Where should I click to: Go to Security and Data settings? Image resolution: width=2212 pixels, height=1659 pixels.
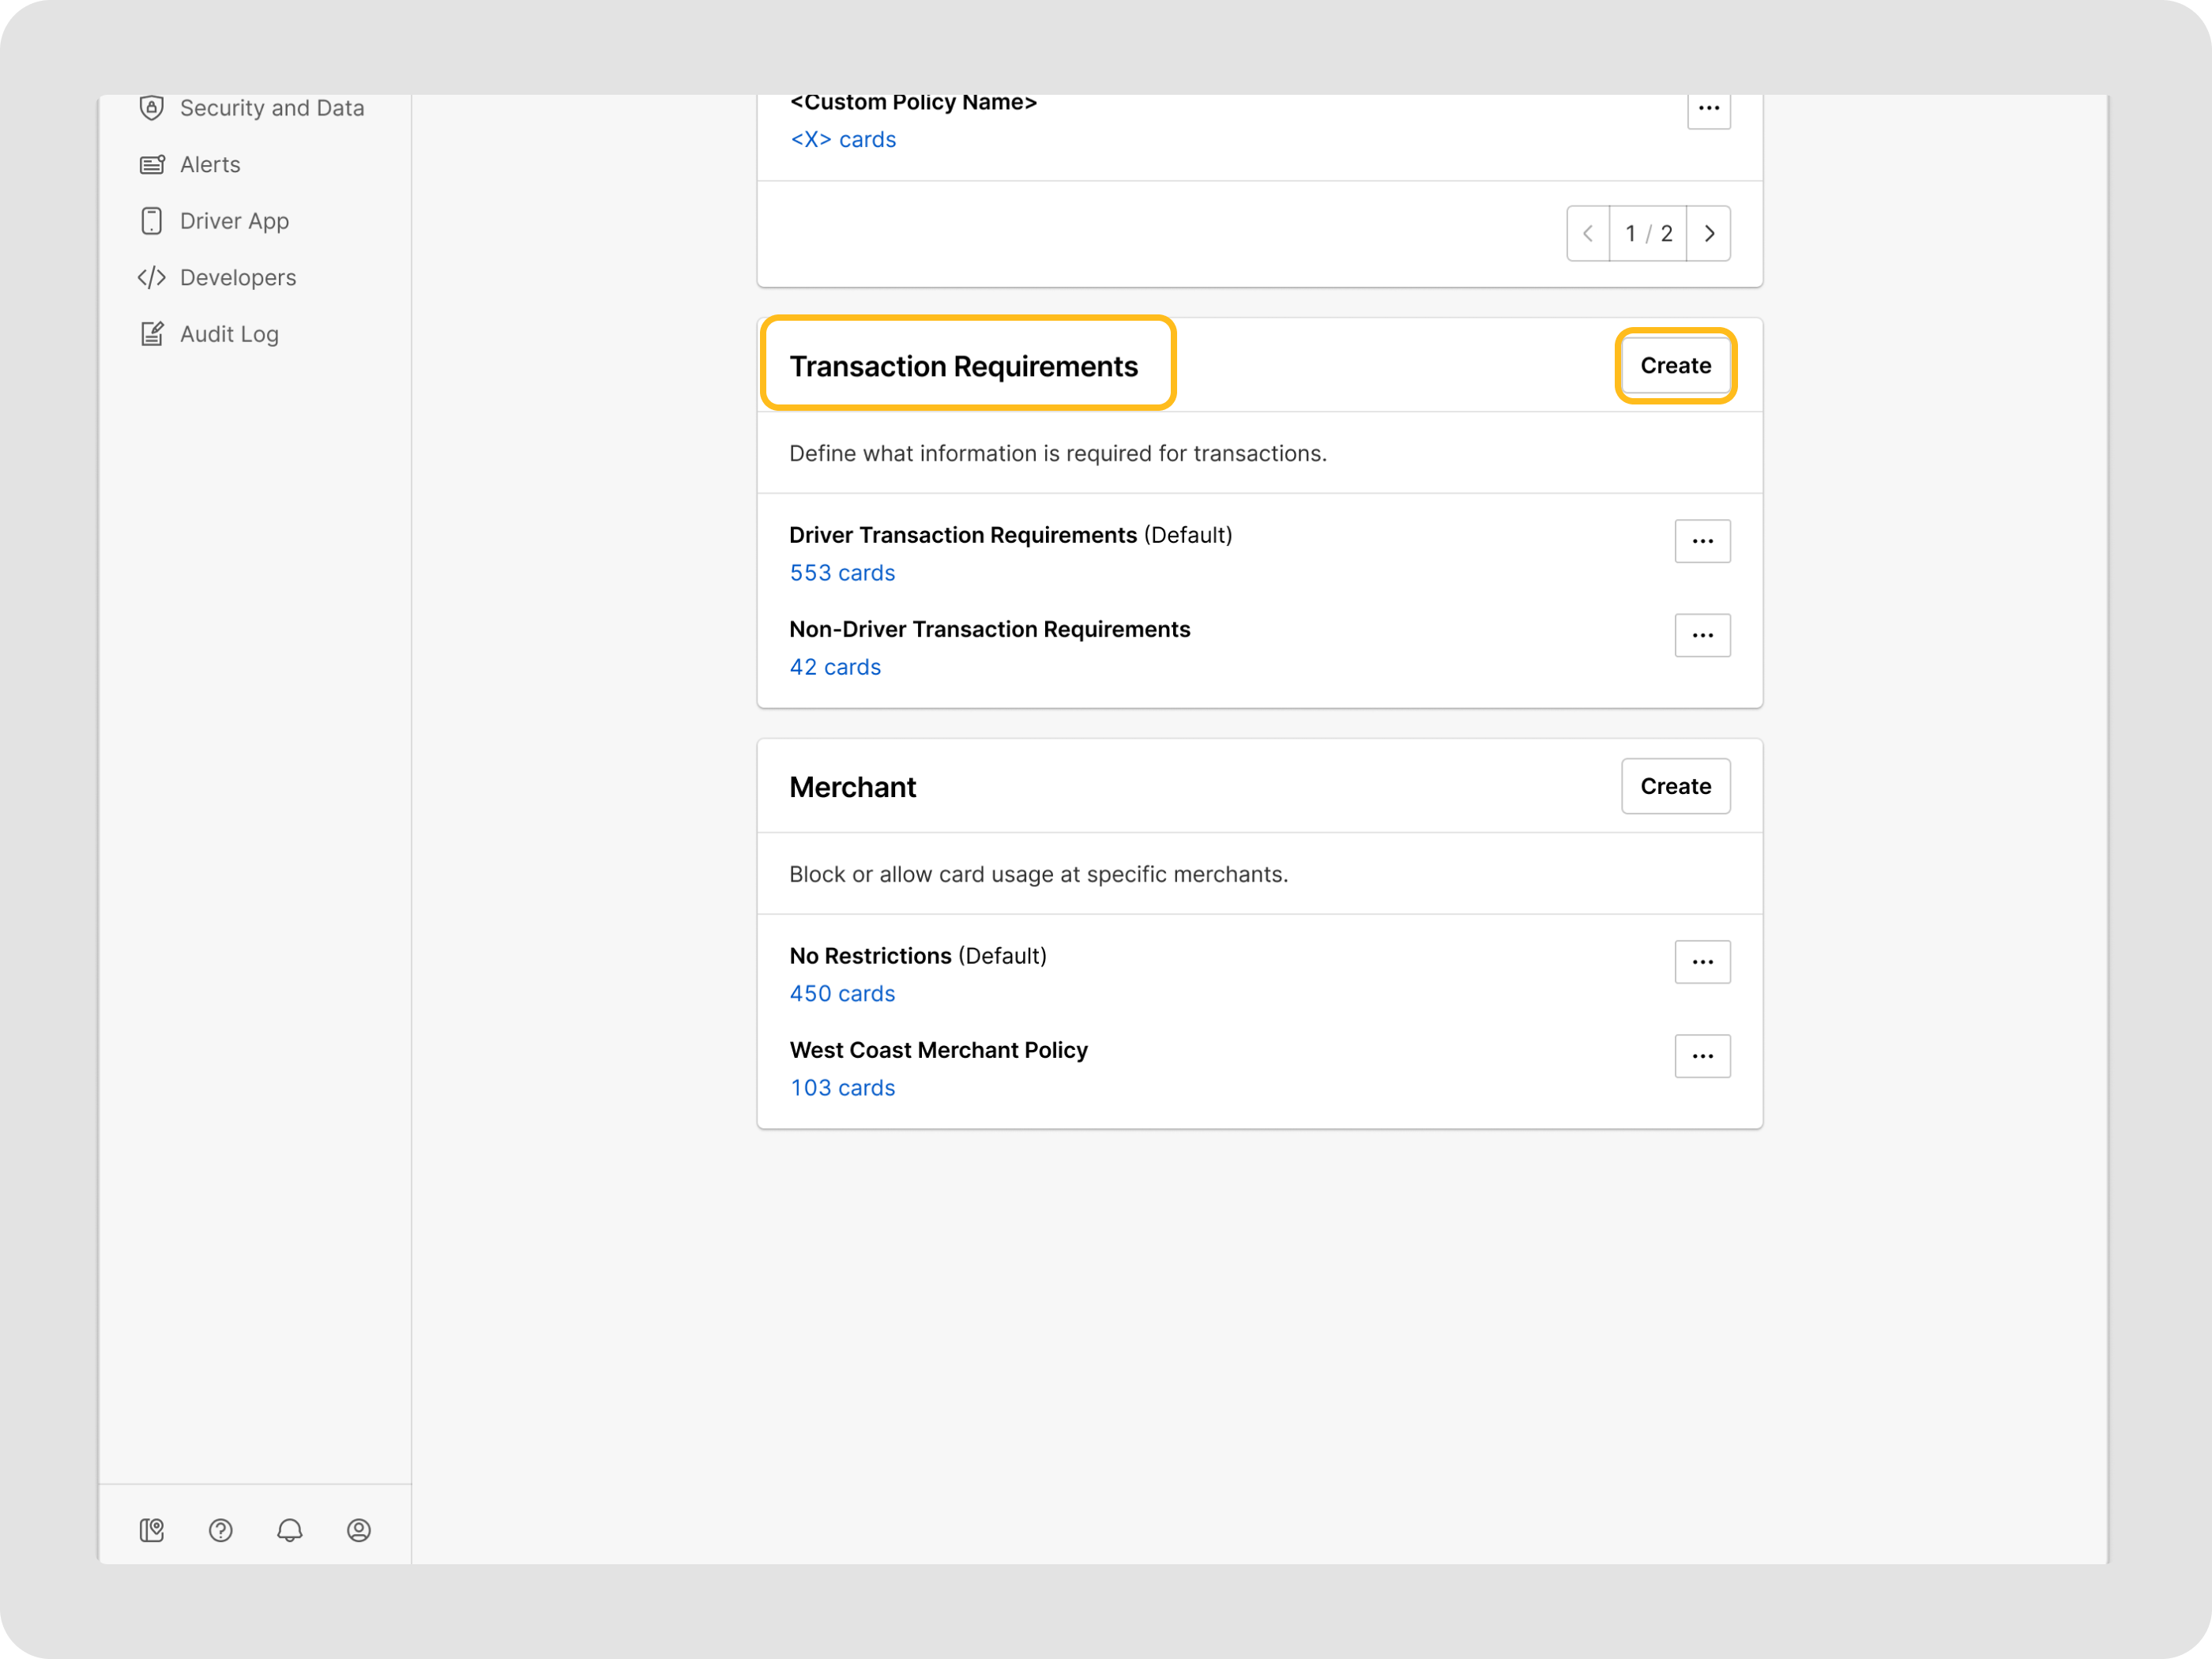tap(271, 108)
